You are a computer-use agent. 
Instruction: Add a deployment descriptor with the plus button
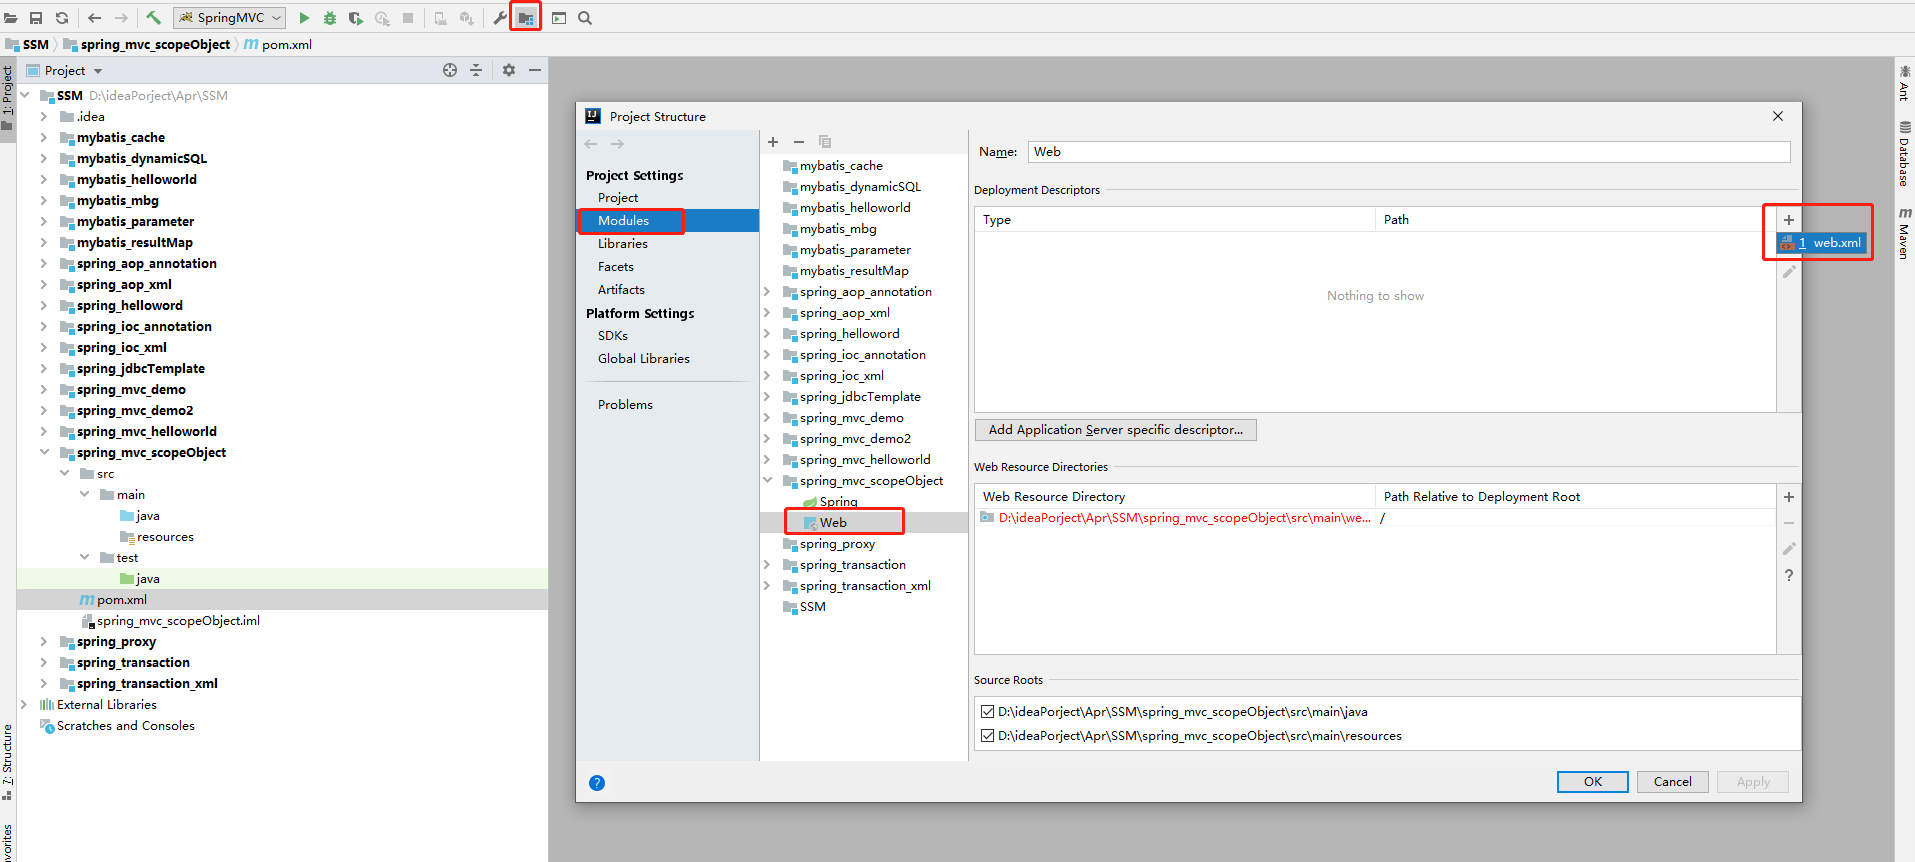(x=1789, y=220)
